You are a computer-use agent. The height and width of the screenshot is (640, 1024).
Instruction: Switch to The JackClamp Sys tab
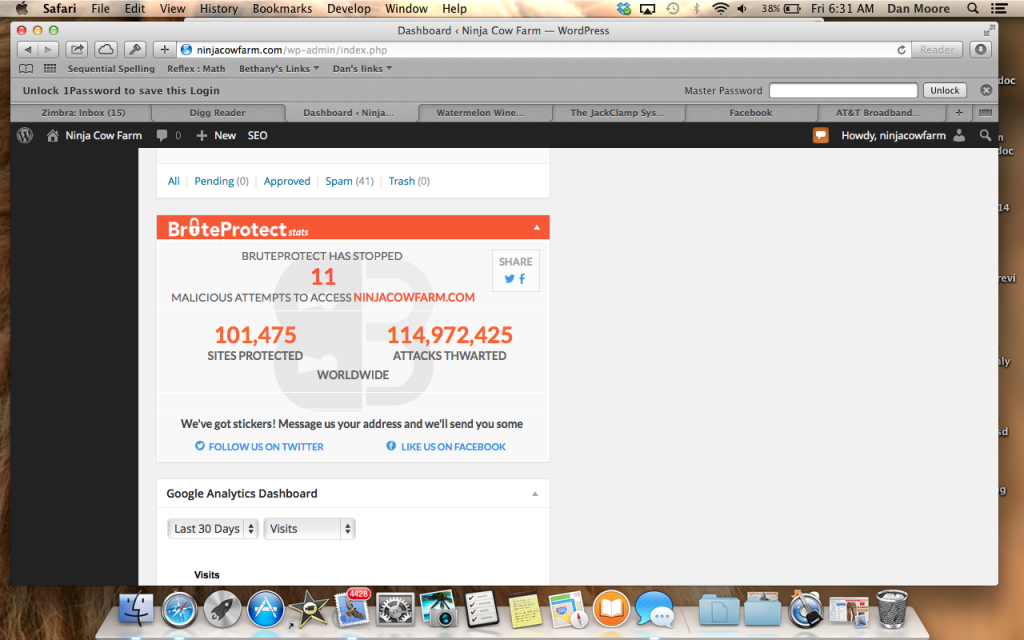pos(618,112)
